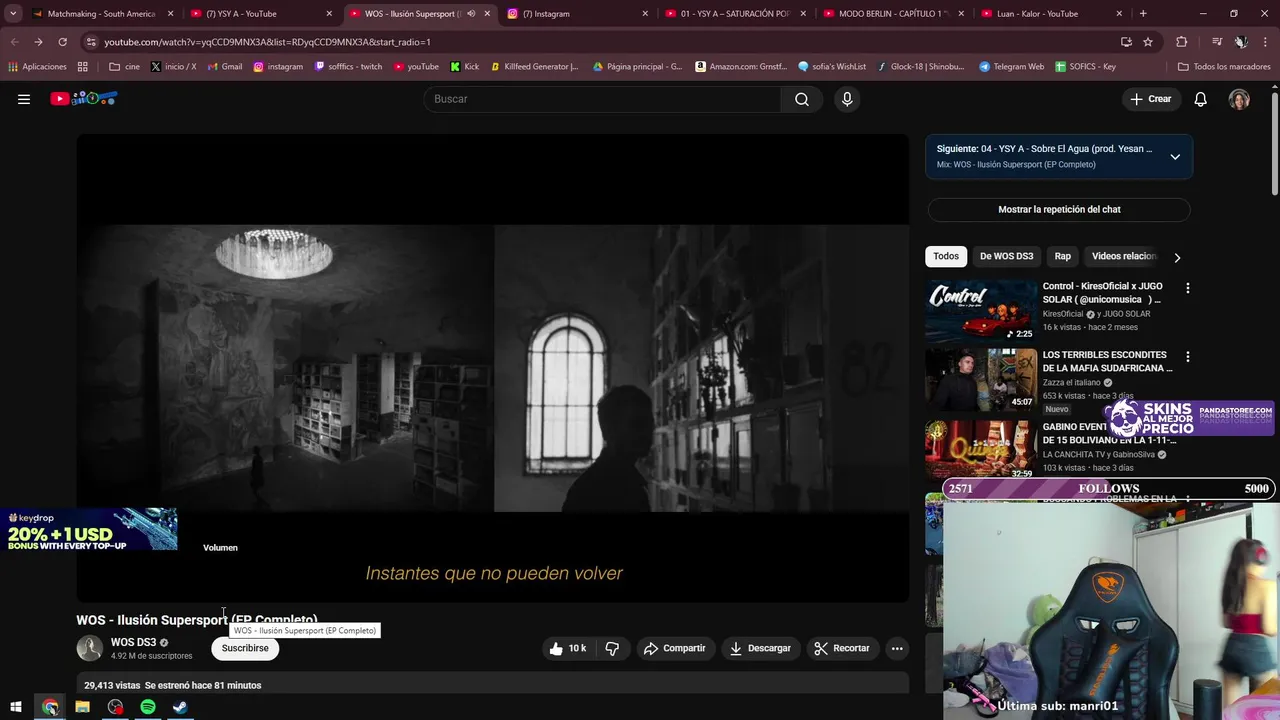Open the Amazon.com bookmark
The width and height of the screenshot is (1280, 720).
[x=741, y=67]
